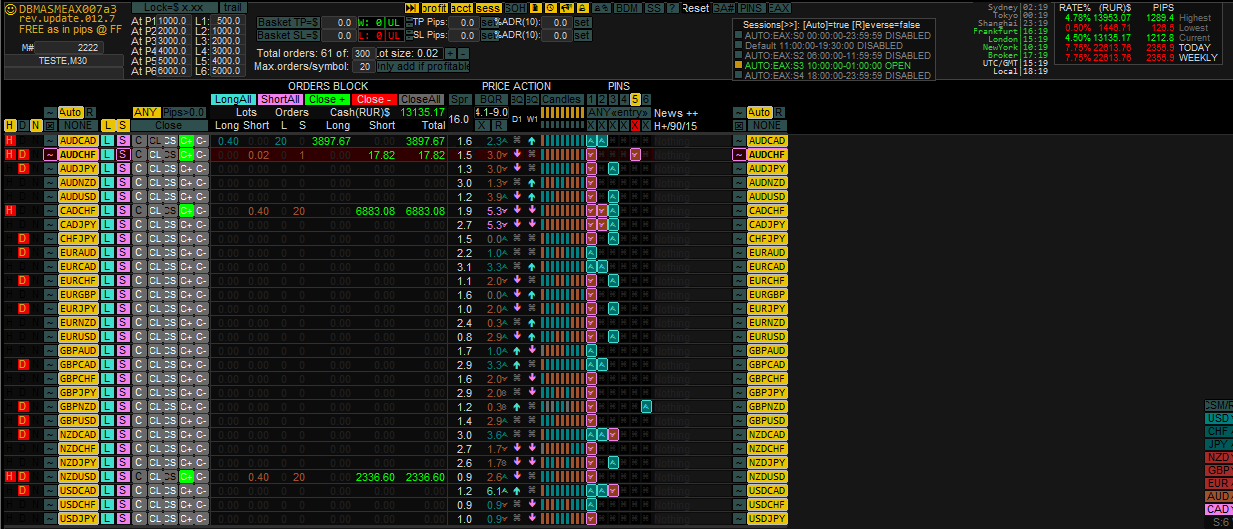
Task: Click the yellow L header button
Action: pyautogui.click(x=108, y=125)
